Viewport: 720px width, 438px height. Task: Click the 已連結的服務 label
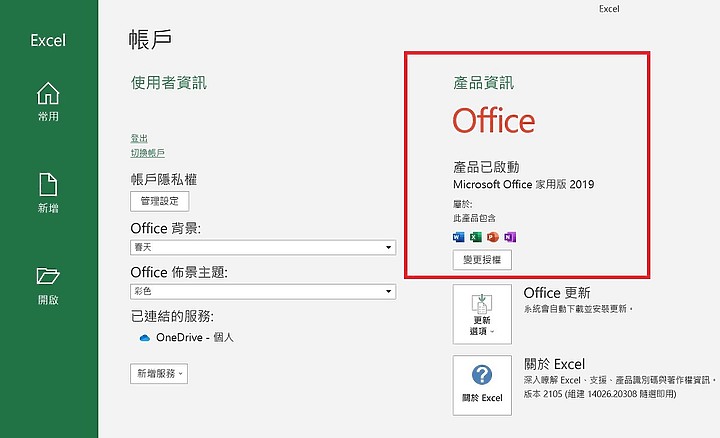click(172, 316)
